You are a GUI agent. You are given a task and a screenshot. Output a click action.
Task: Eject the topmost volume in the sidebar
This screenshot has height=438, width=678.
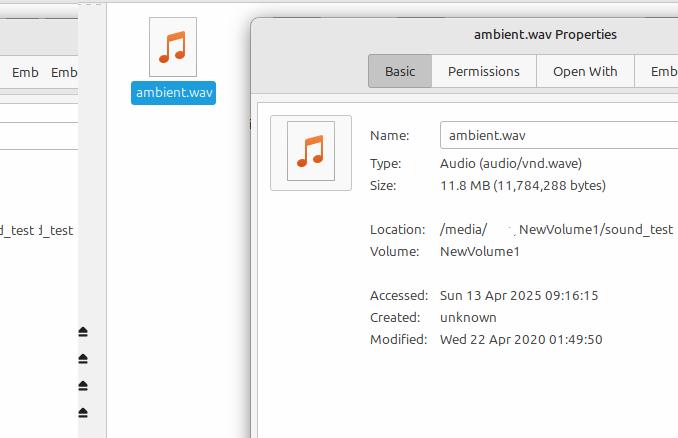[83, 332]
